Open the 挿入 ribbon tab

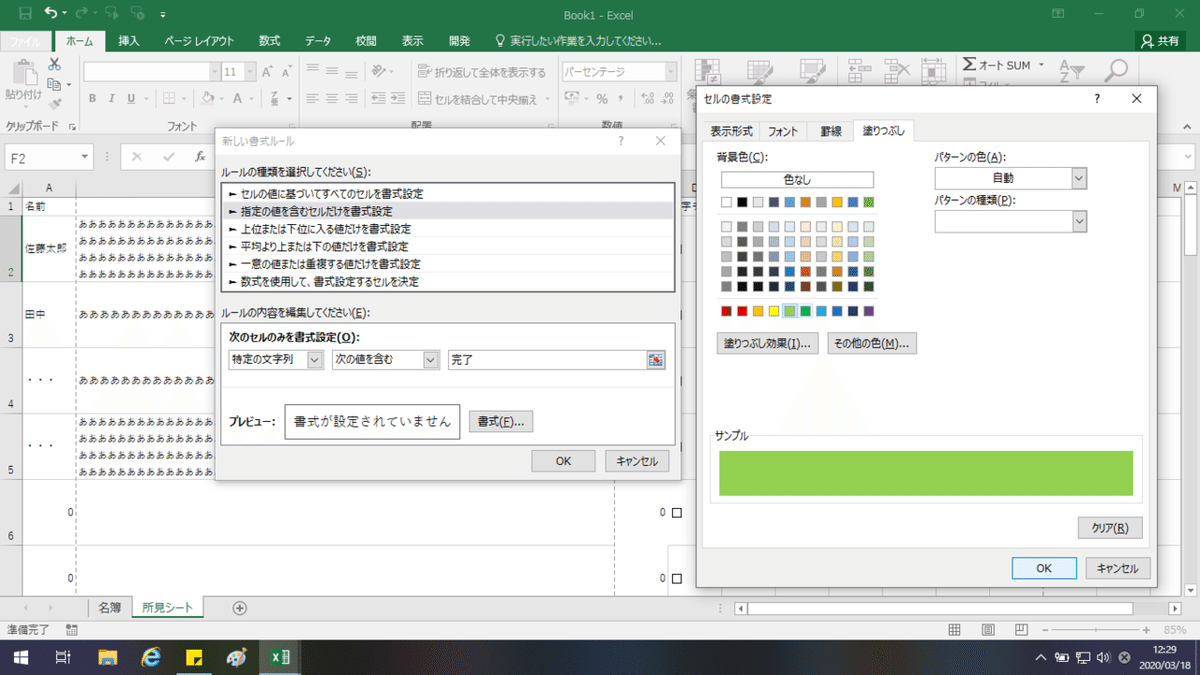(x=129, y=41)
